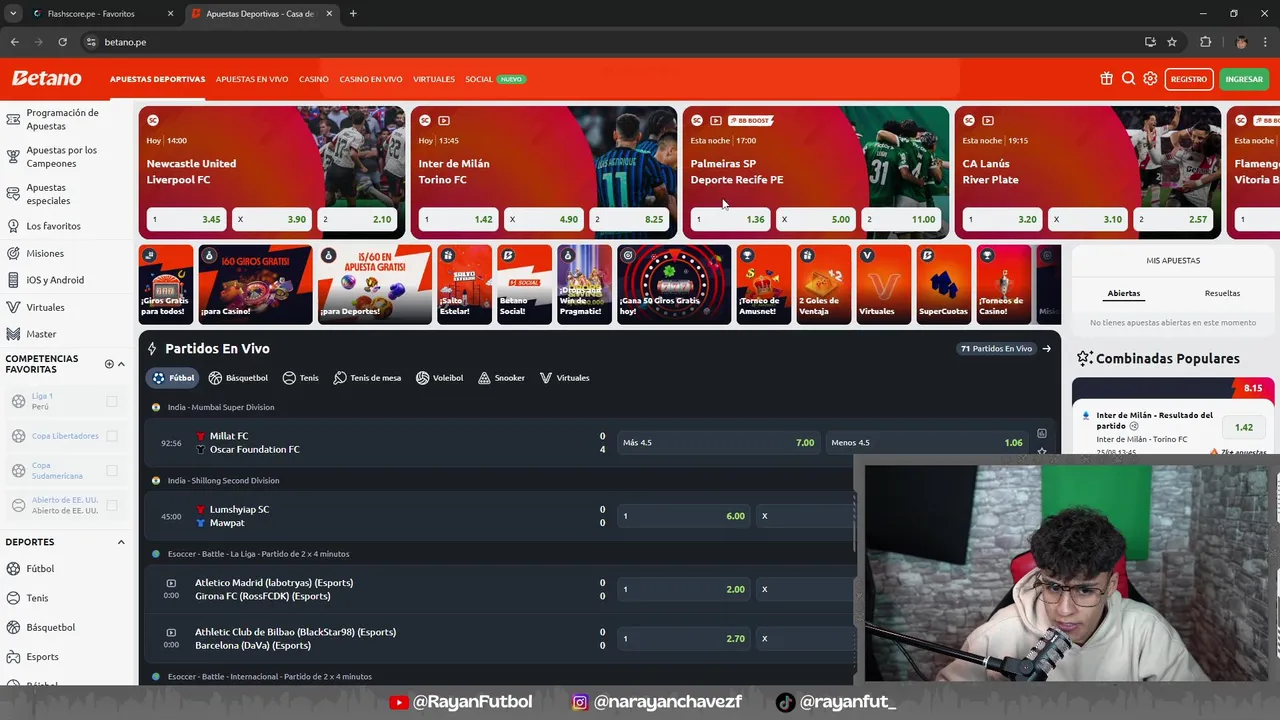Open the gift promotions icon in header

1106,79
